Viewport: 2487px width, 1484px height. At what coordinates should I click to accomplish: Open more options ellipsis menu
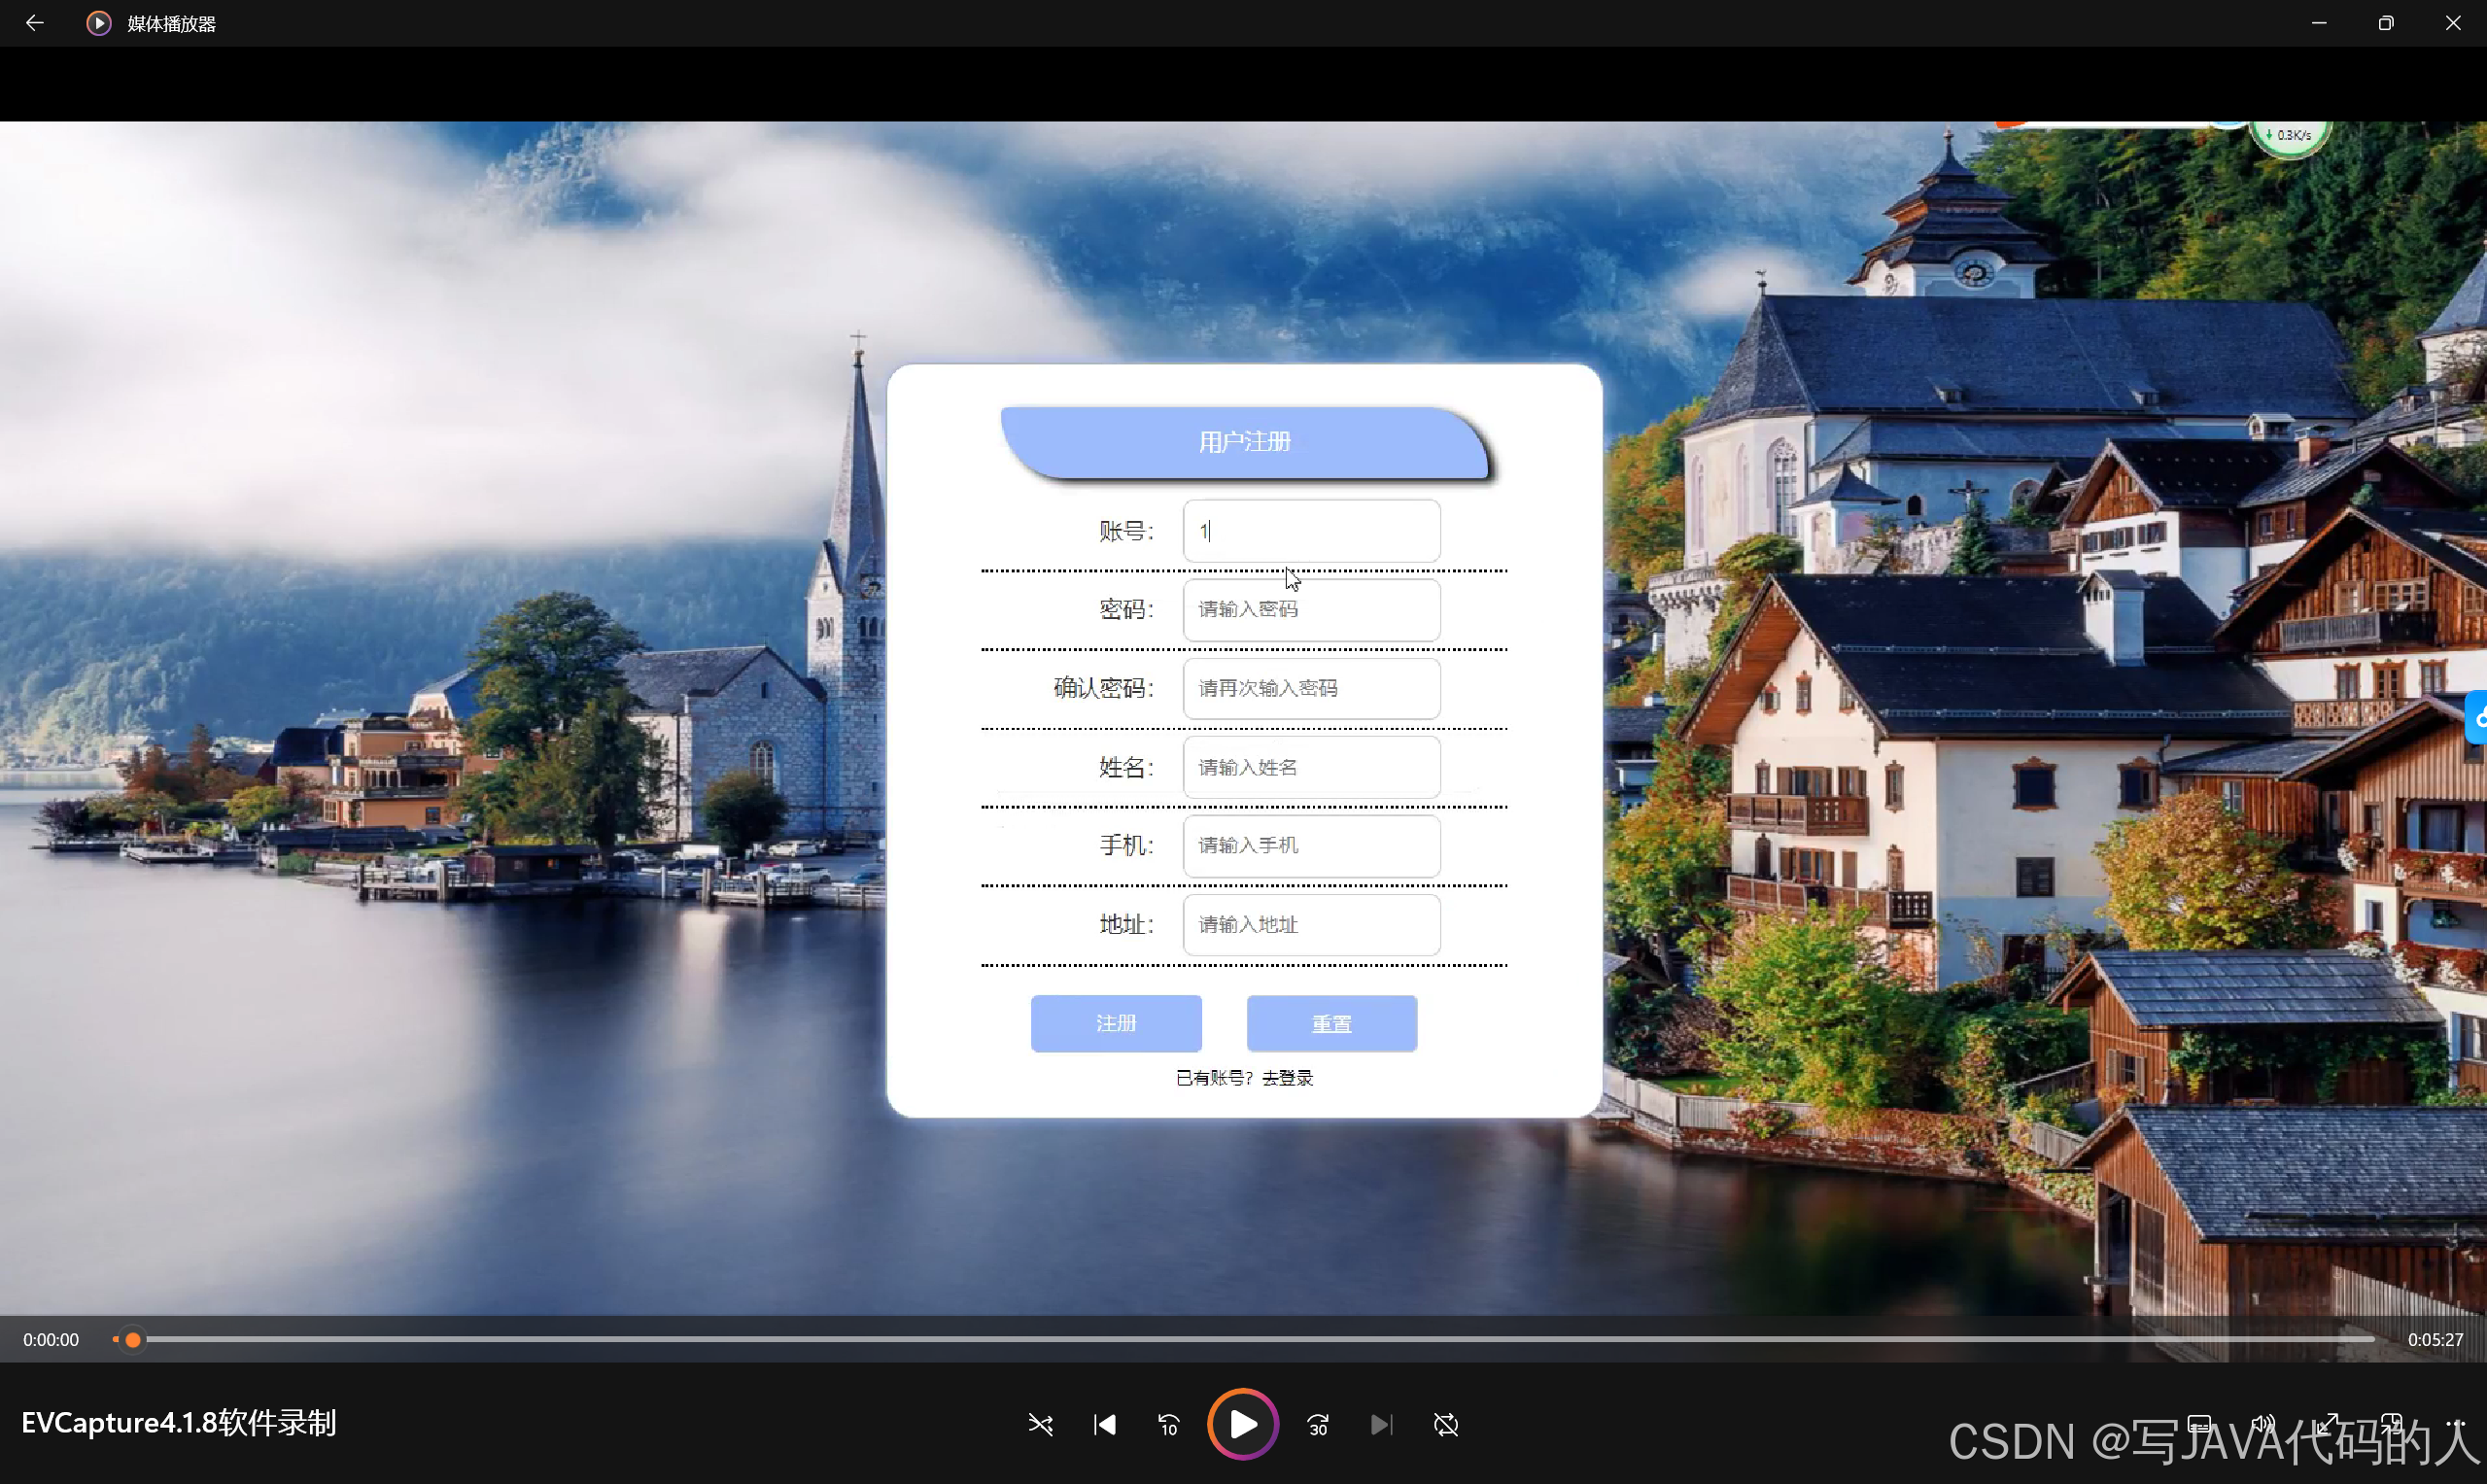[x=2455, y=1423]
